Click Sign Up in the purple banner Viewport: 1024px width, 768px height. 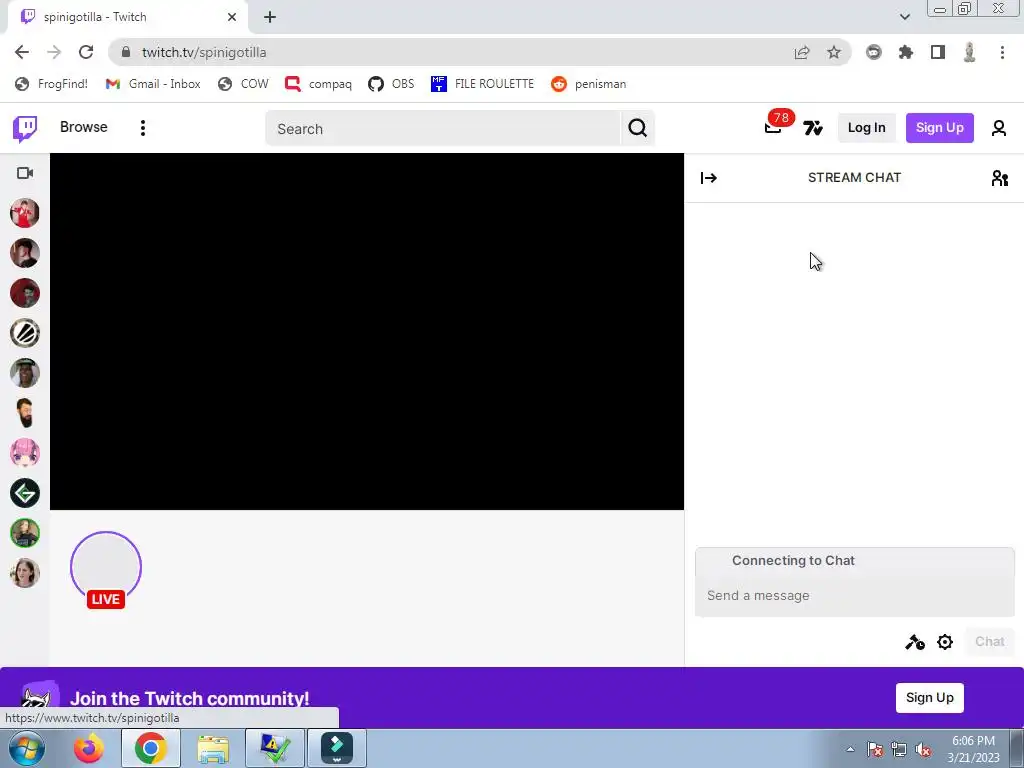click(x=929, y=697)
